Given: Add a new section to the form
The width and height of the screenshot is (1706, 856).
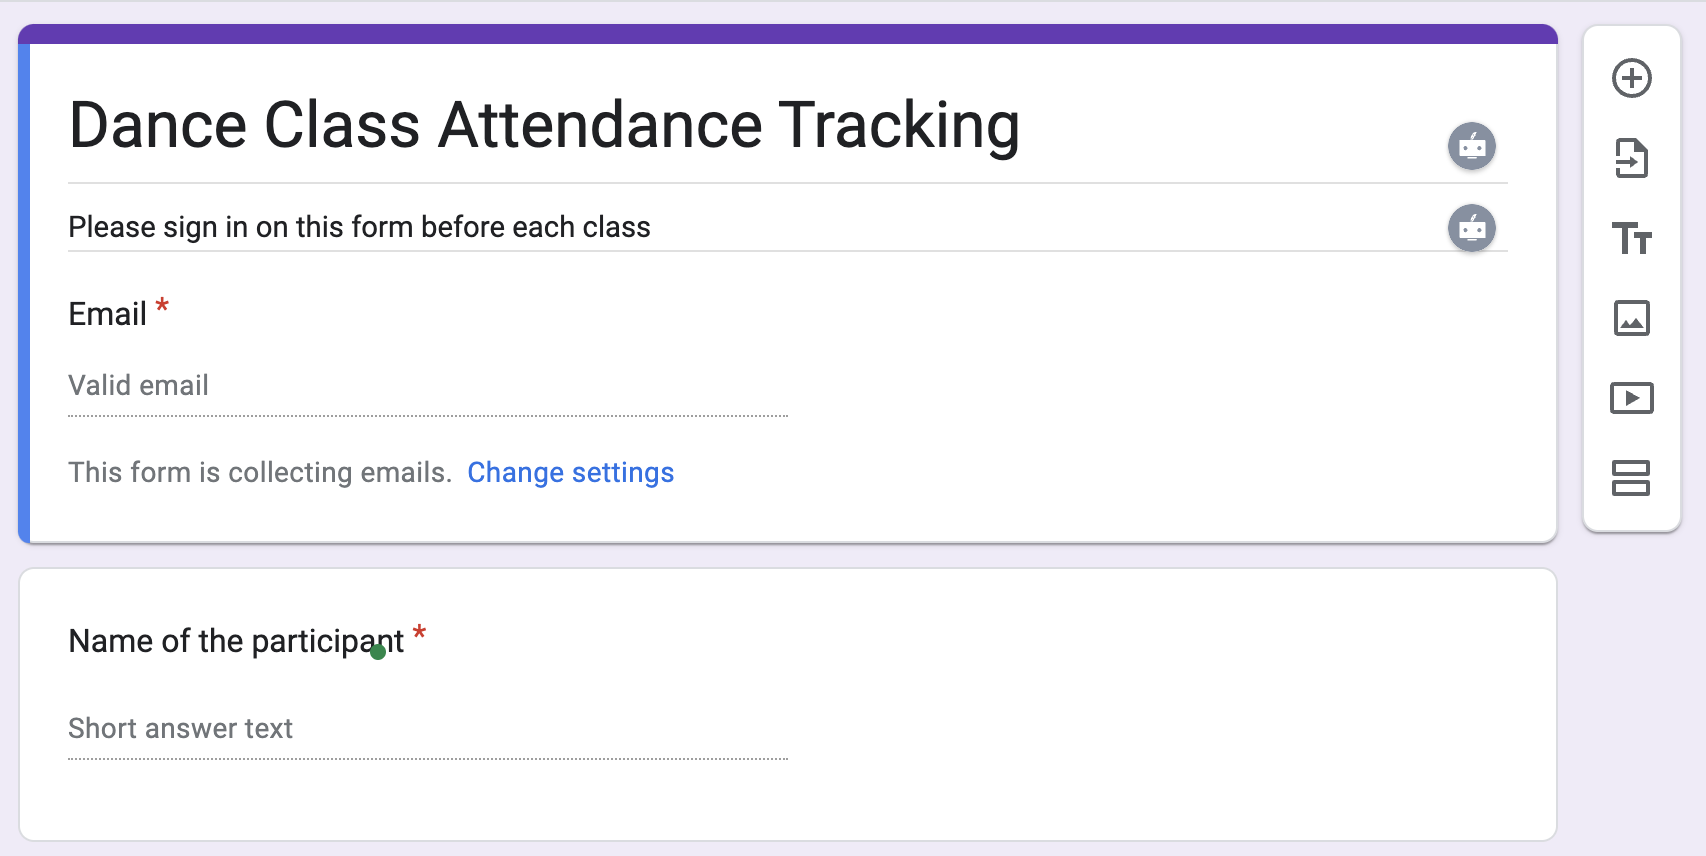Looking at the screenshot, I should pos(1631,479).
